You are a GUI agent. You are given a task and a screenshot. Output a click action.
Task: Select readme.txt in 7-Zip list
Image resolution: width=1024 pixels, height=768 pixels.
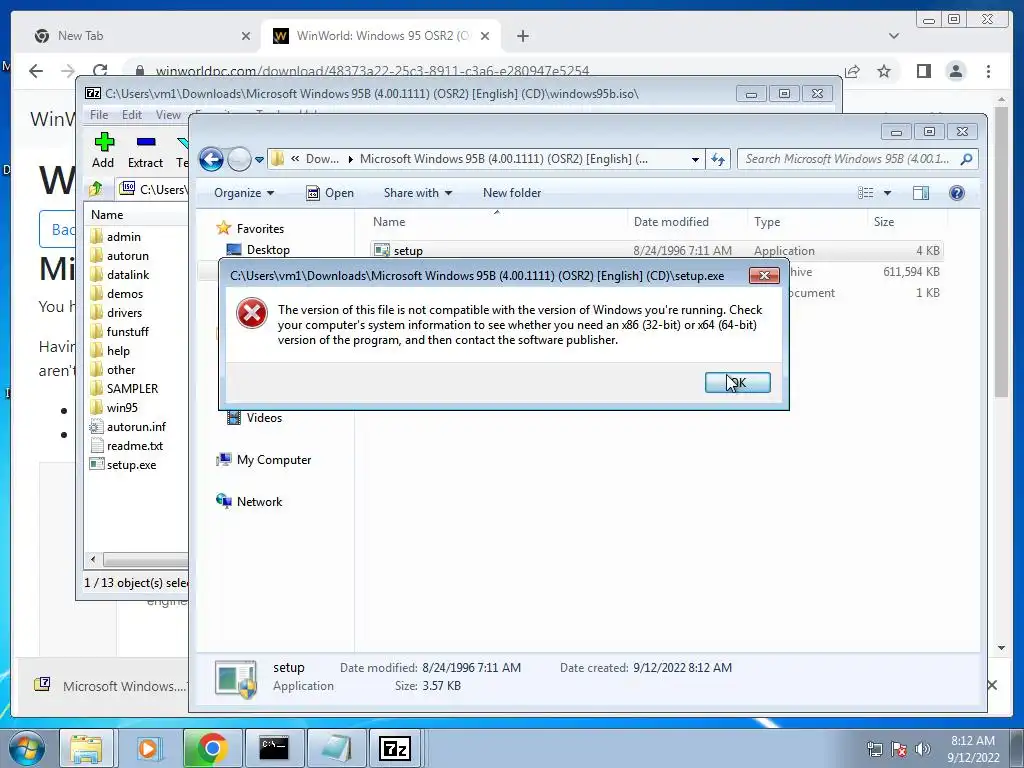(135, 445)
